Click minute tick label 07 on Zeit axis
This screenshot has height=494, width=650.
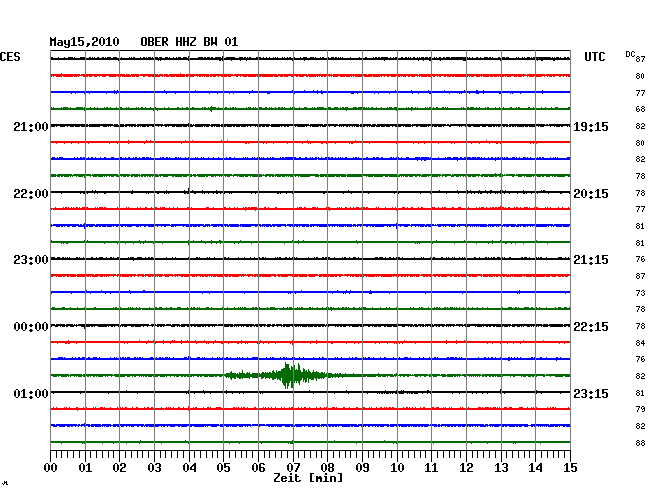point(293,467)
